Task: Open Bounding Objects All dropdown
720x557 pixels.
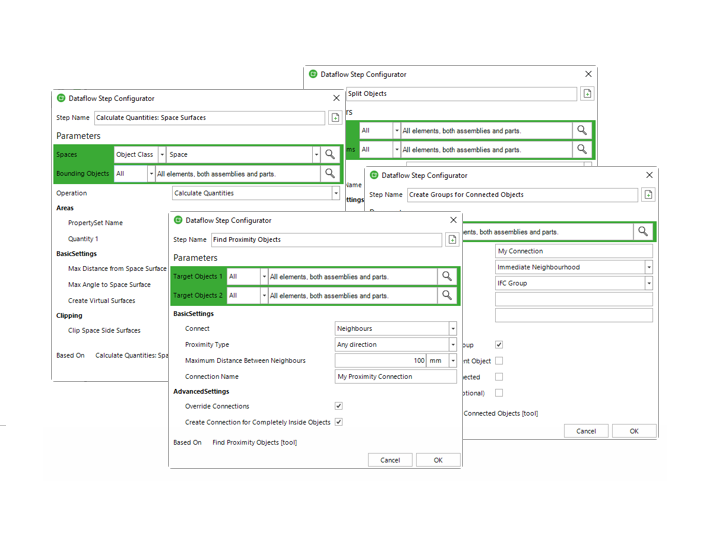Action: click(151, 174)
